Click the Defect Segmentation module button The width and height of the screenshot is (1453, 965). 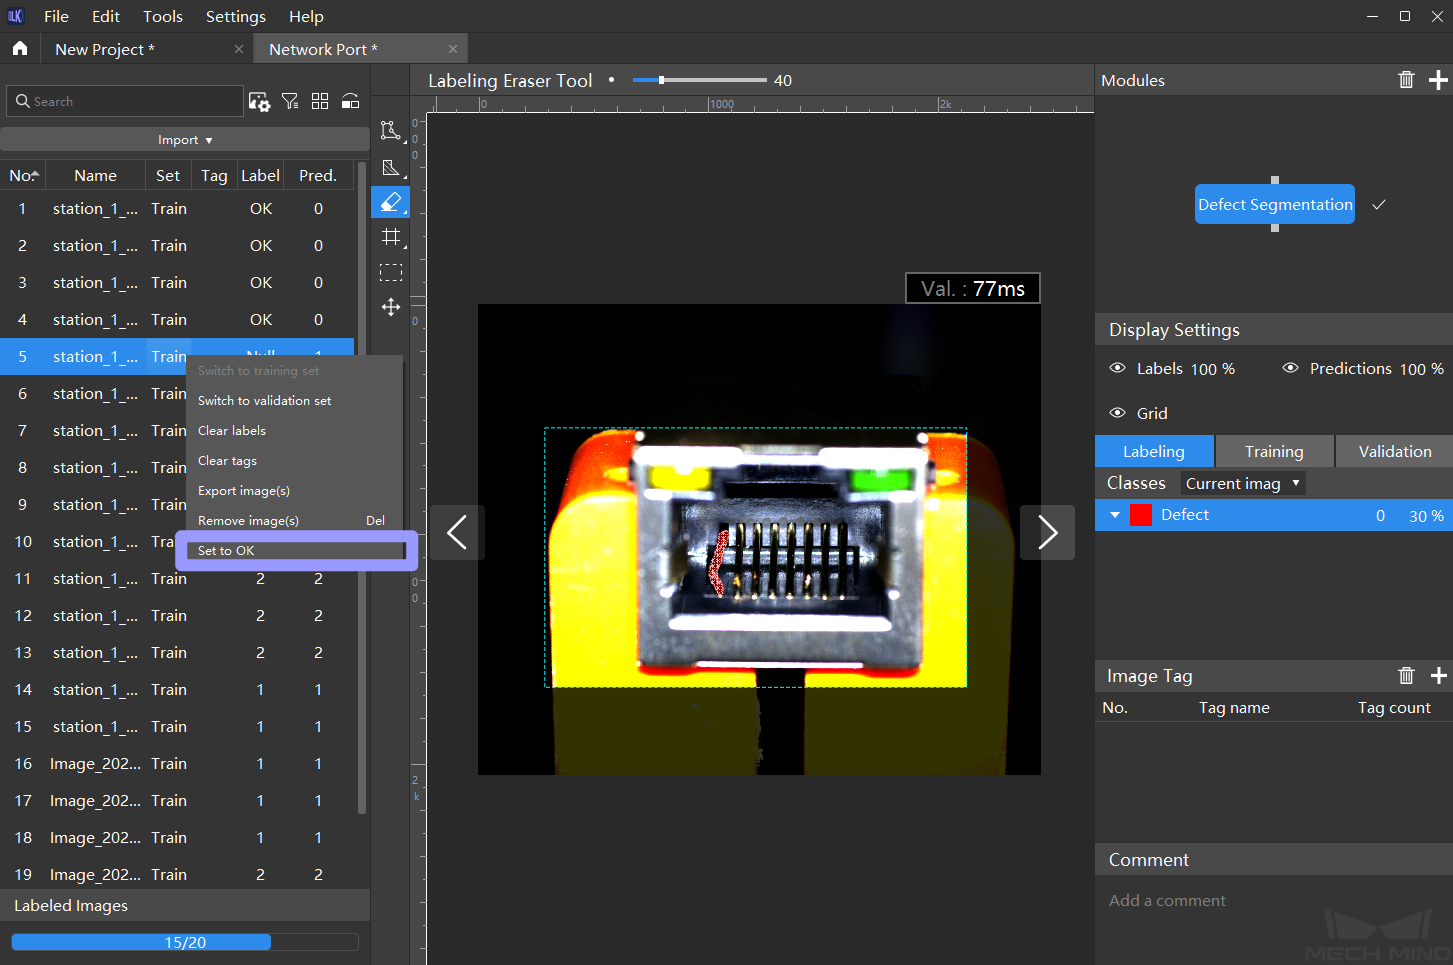tap(1275, 204)
